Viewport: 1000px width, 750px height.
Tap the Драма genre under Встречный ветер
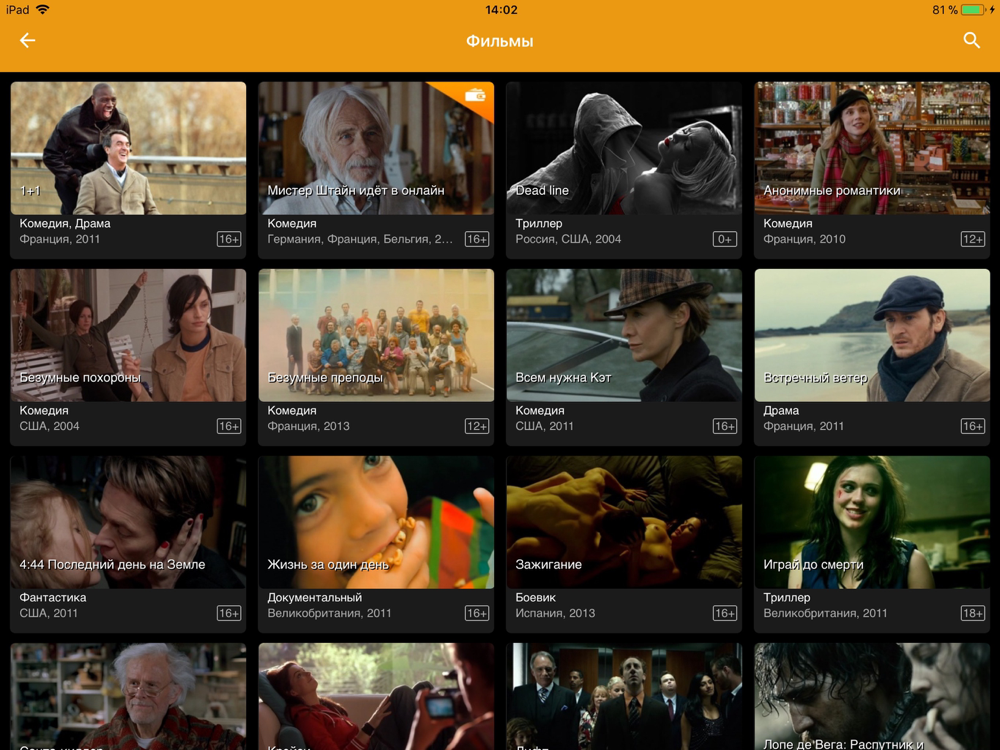pyautogui.click(x=781, y=410)
